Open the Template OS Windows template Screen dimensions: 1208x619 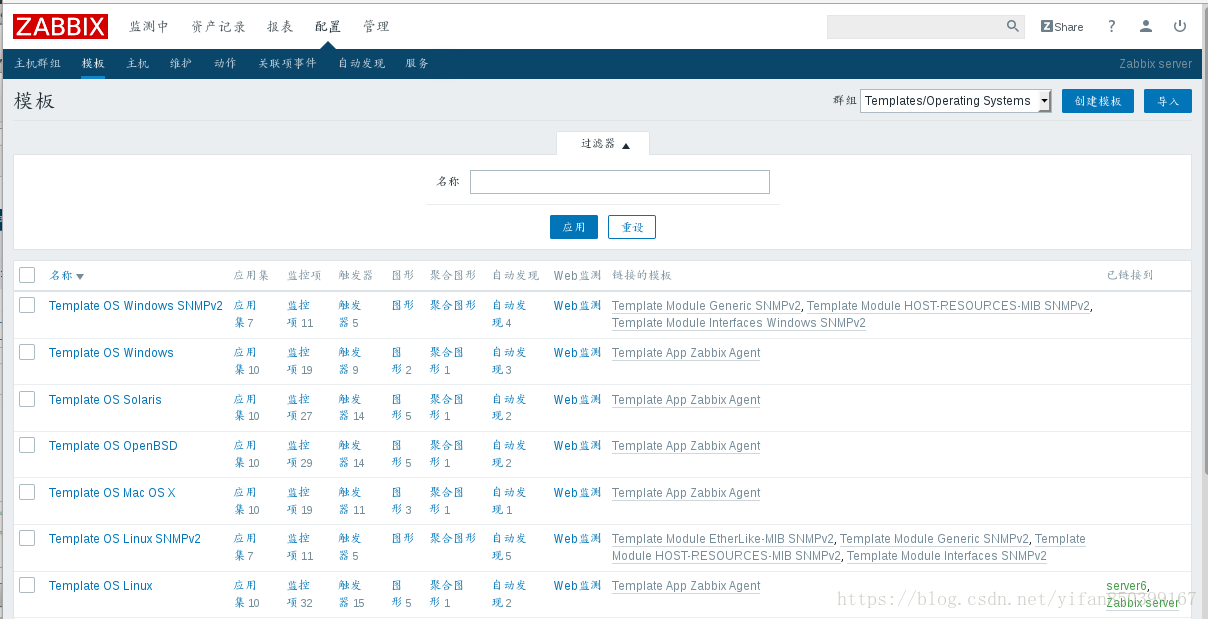pyautogui.click(x=111, y=353)
